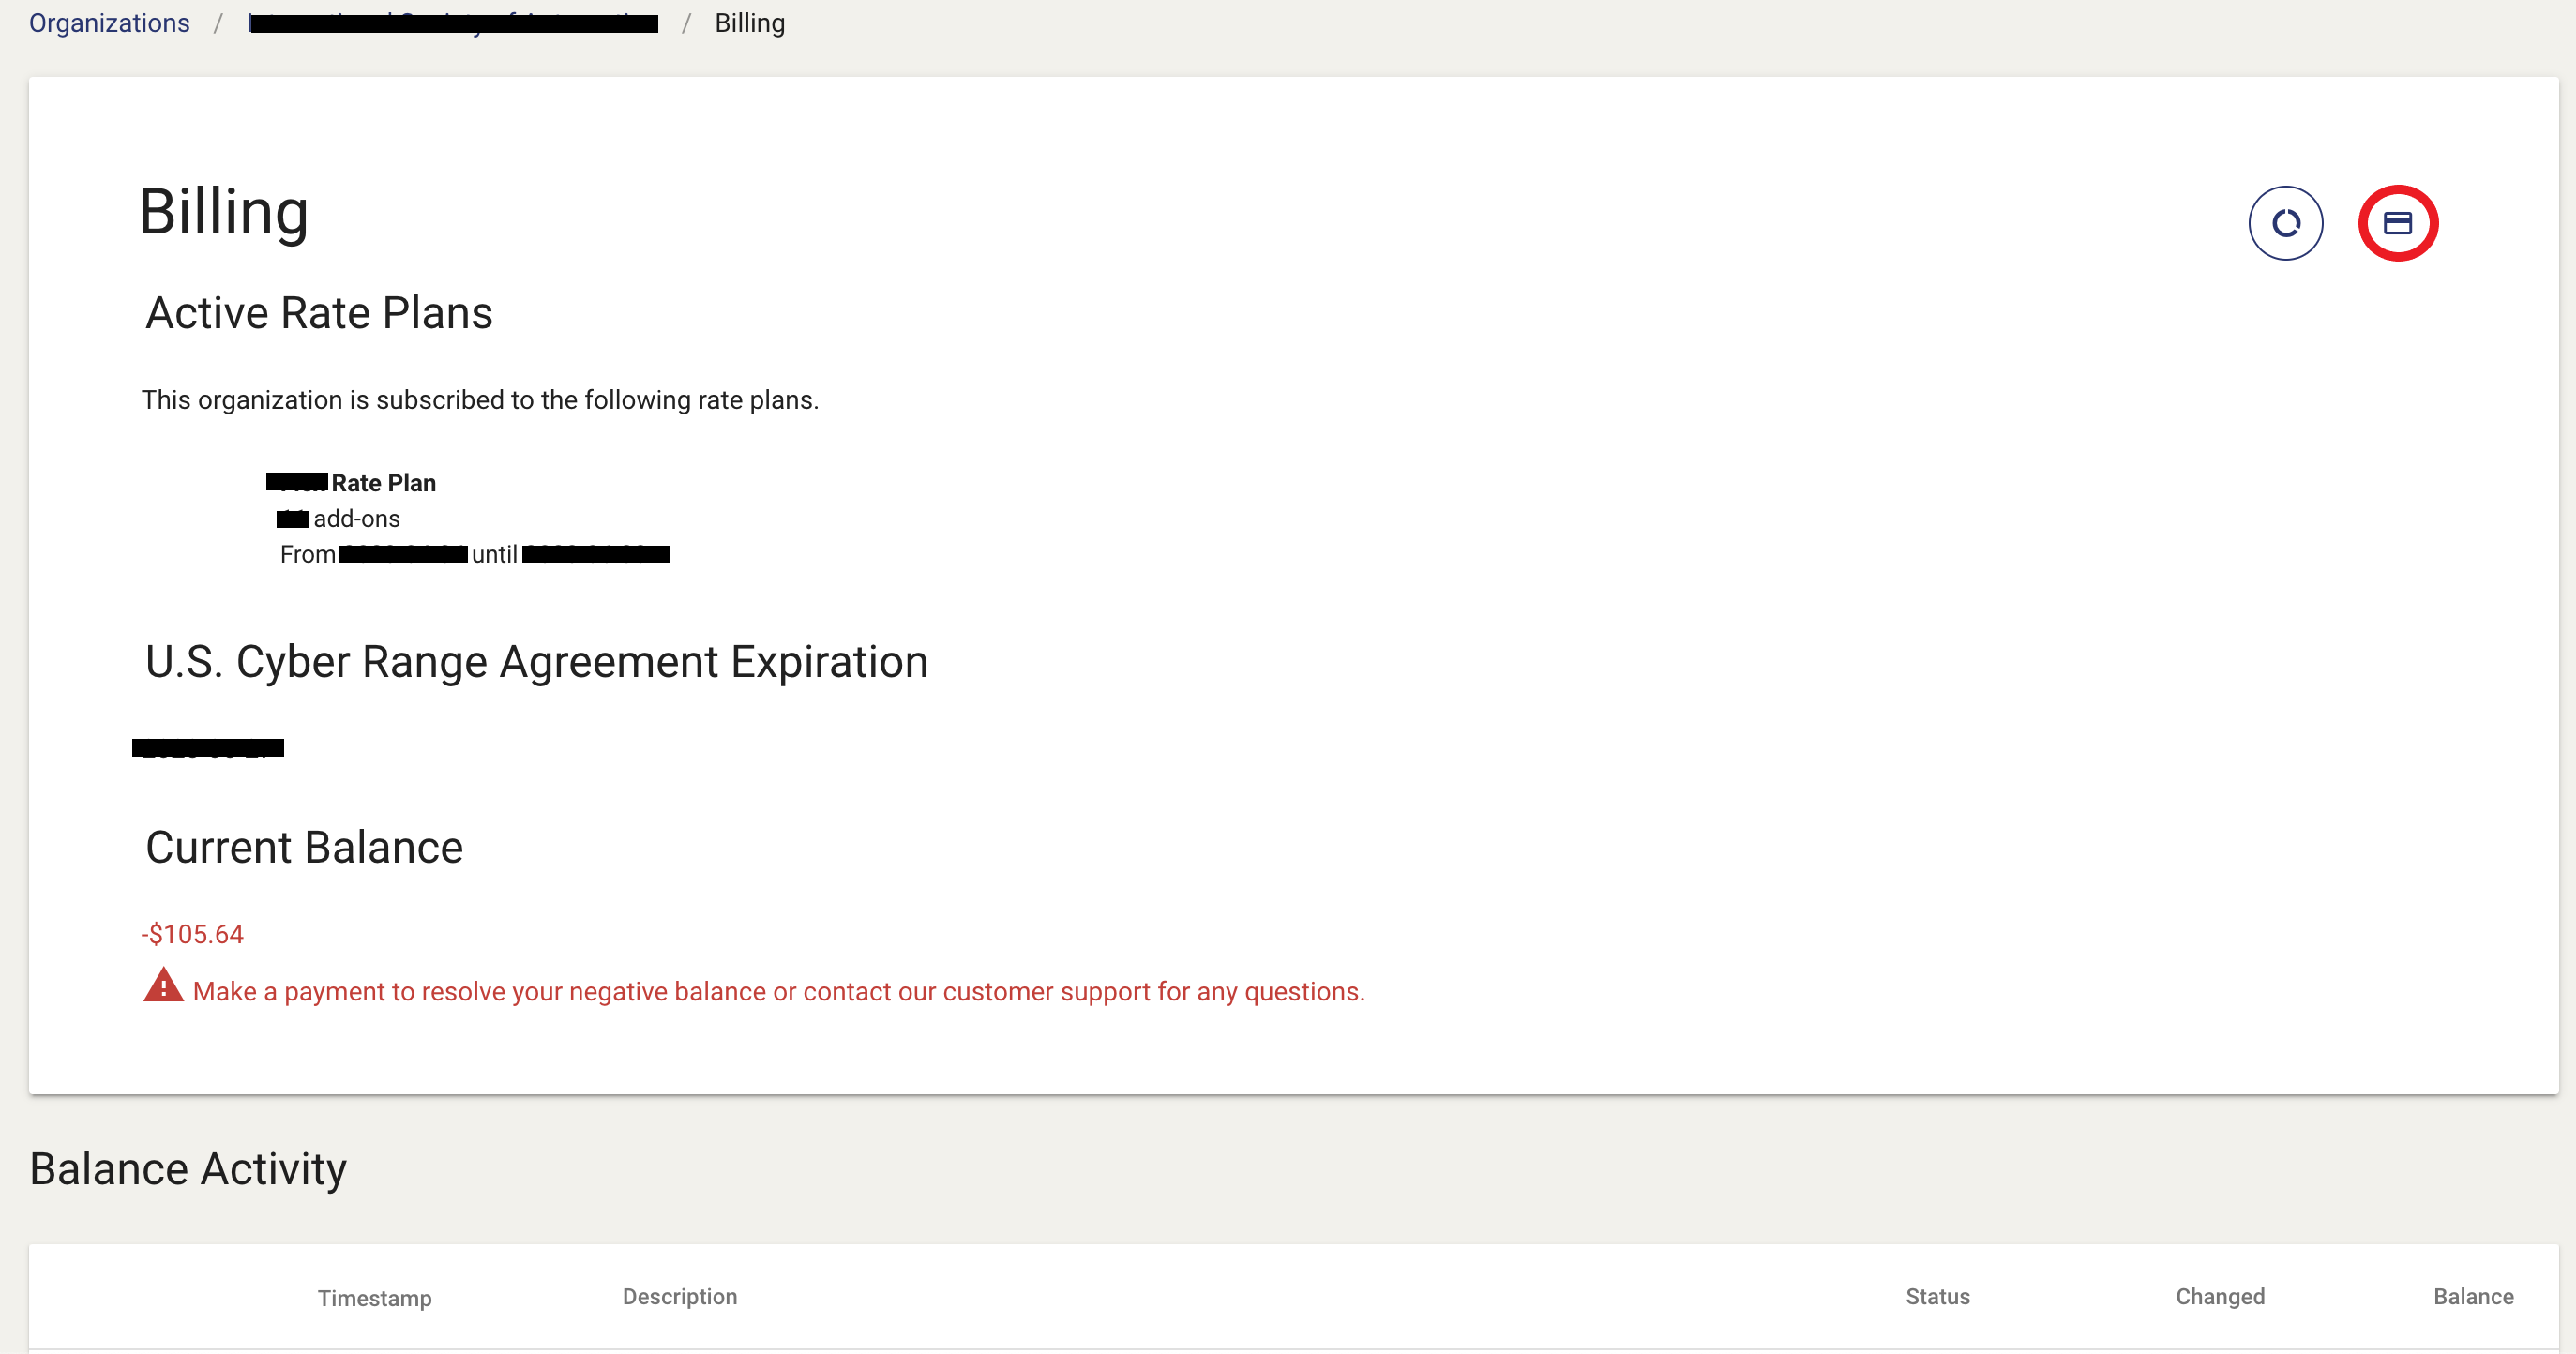The image size is (2576, 1354).
Task: Click the Balance Activity section header
Action: point(188,1167)
